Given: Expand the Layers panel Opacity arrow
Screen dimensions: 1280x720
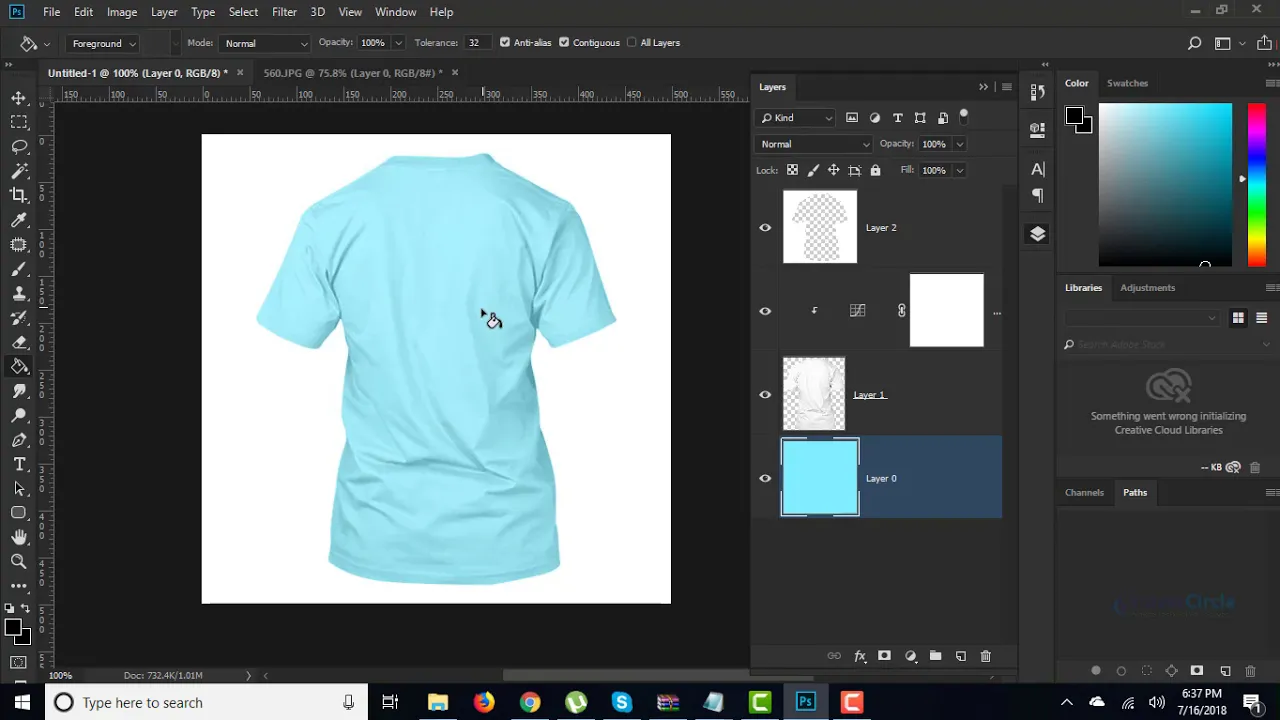Looking at the screenshot, I should coord(959,144).
